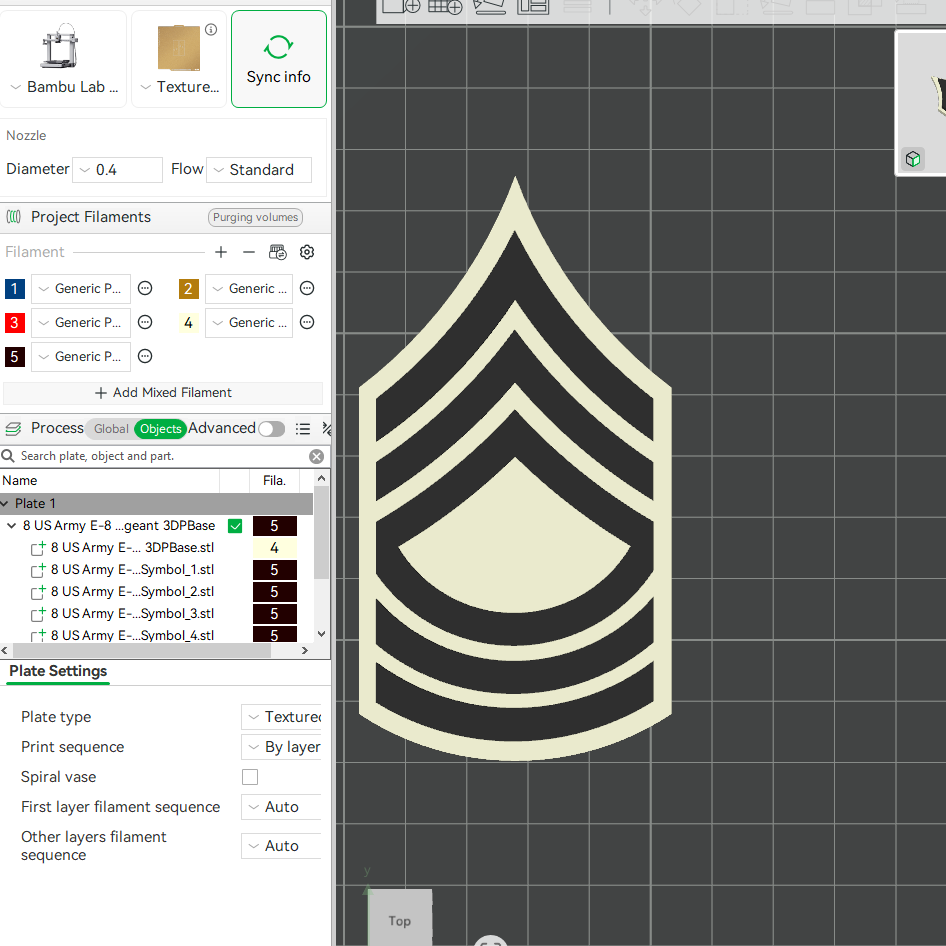Click the info icon on the plate card
The width and height of the screenshot is (946, 946).
[211, 30]
